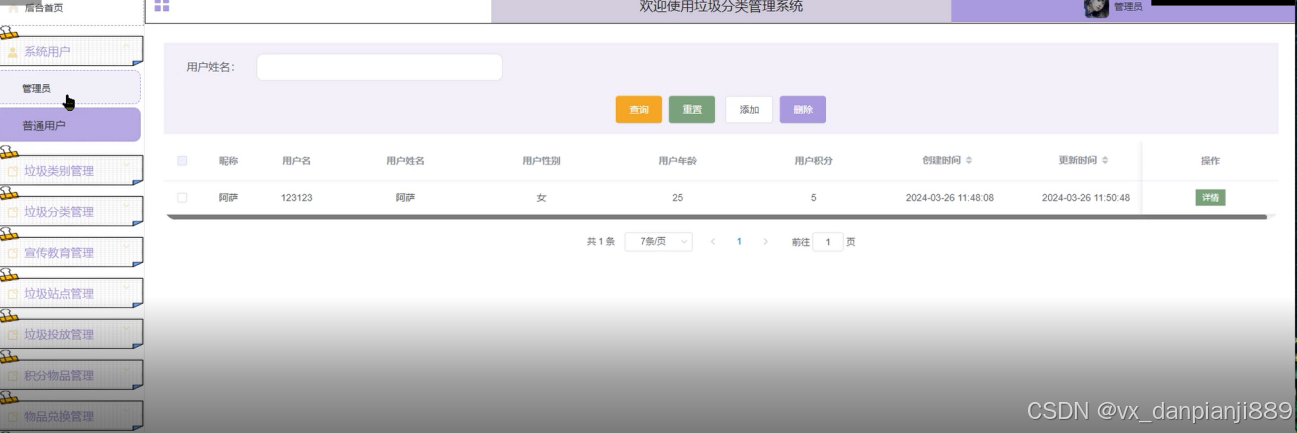This screenshot has height=433, width=1297.
Task: Open the 垃圾类别管理 menu label
Action: coord(59,171)
